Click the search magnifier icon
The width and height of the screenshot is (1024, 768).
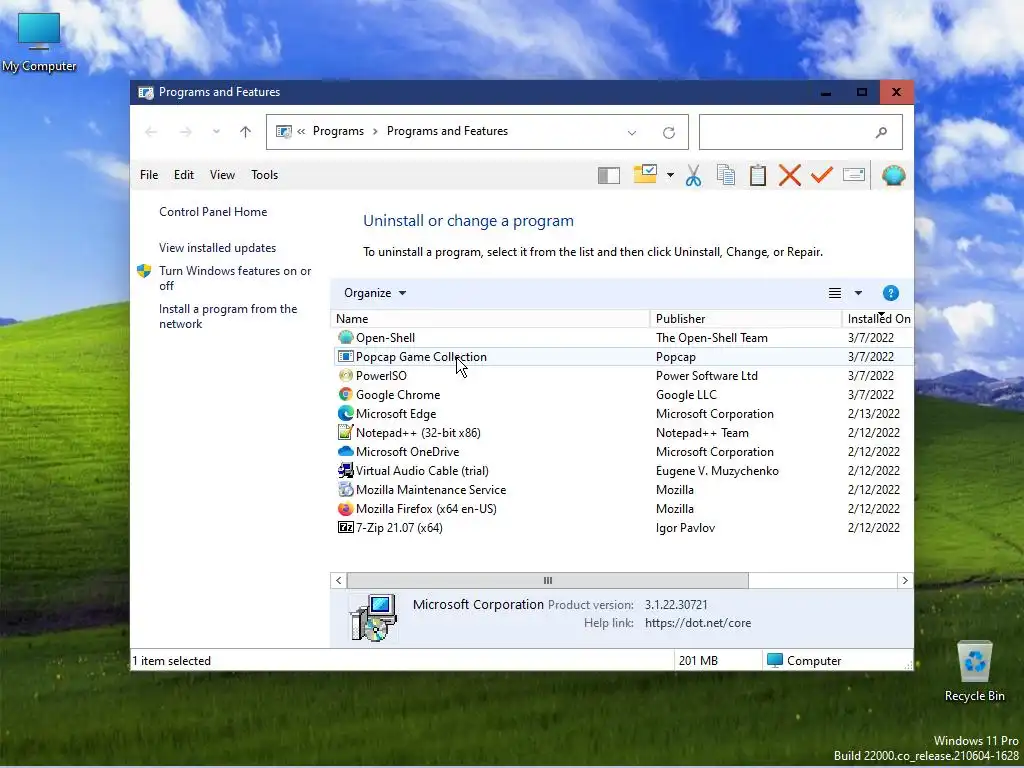point(882,133)
